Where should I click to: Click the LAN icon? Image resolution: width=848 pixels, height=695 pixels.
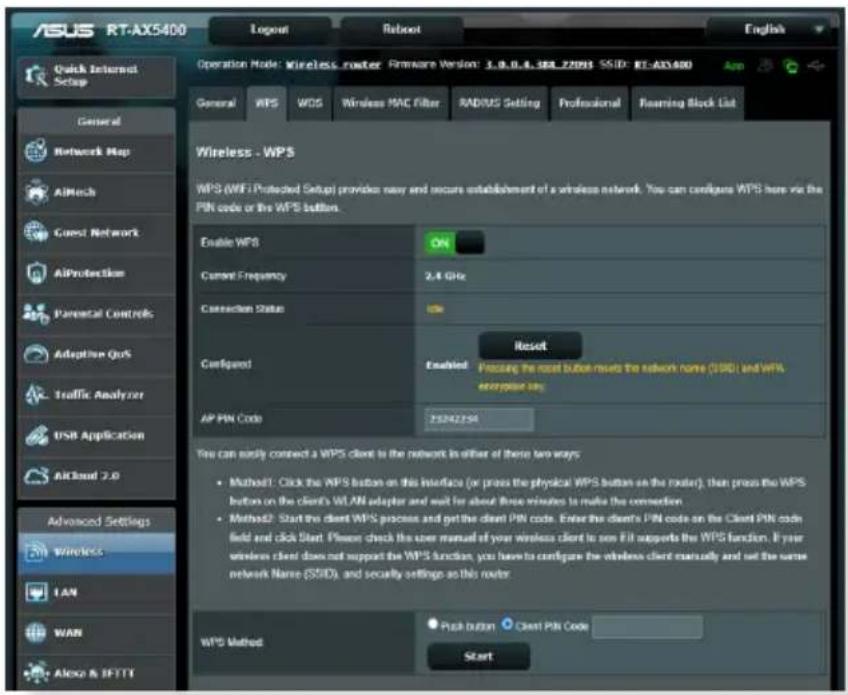[x=36, y=592]
